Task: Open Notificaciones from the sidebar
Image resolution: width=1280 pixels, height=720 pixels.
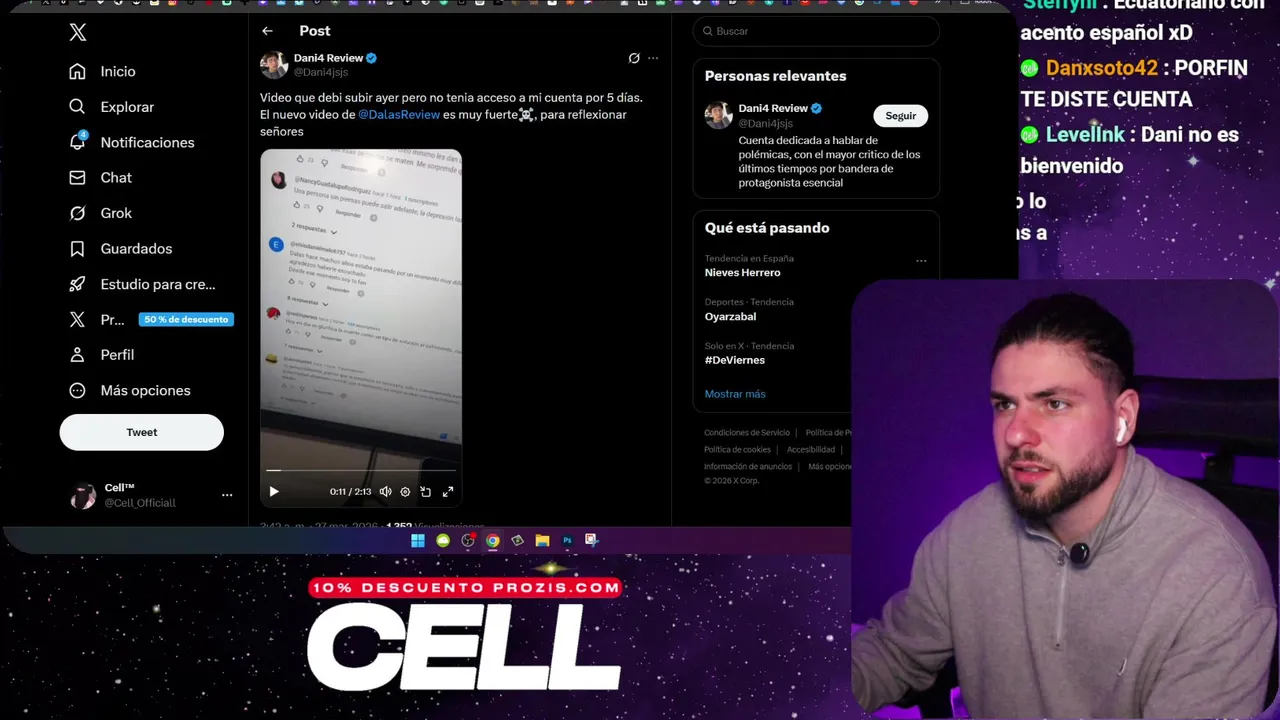Action: (131, 142)
